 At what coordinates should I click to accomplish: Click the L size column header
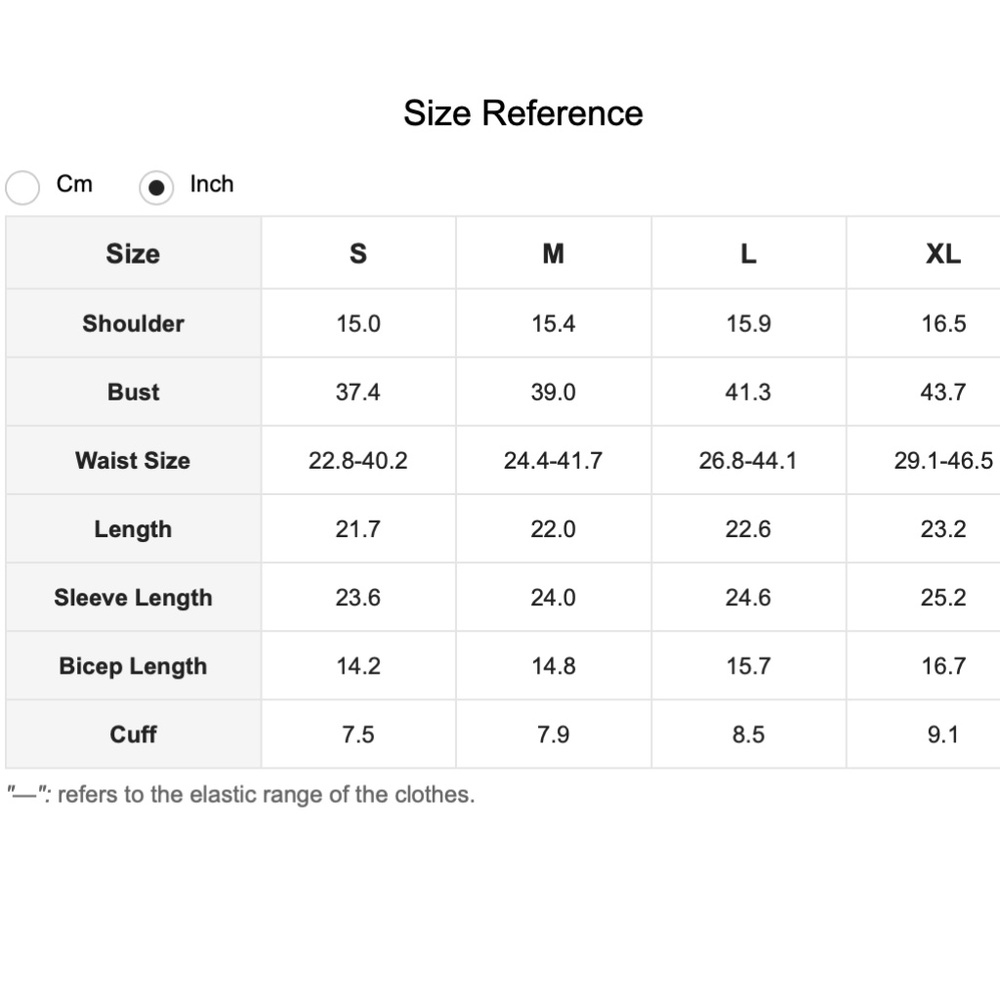[749, 254]
